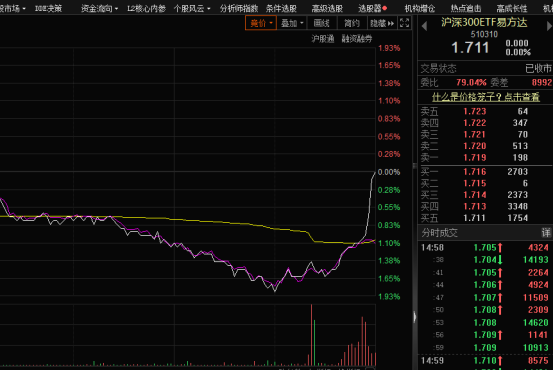Select the 买三 price 1.714

(x=475, y=195)
